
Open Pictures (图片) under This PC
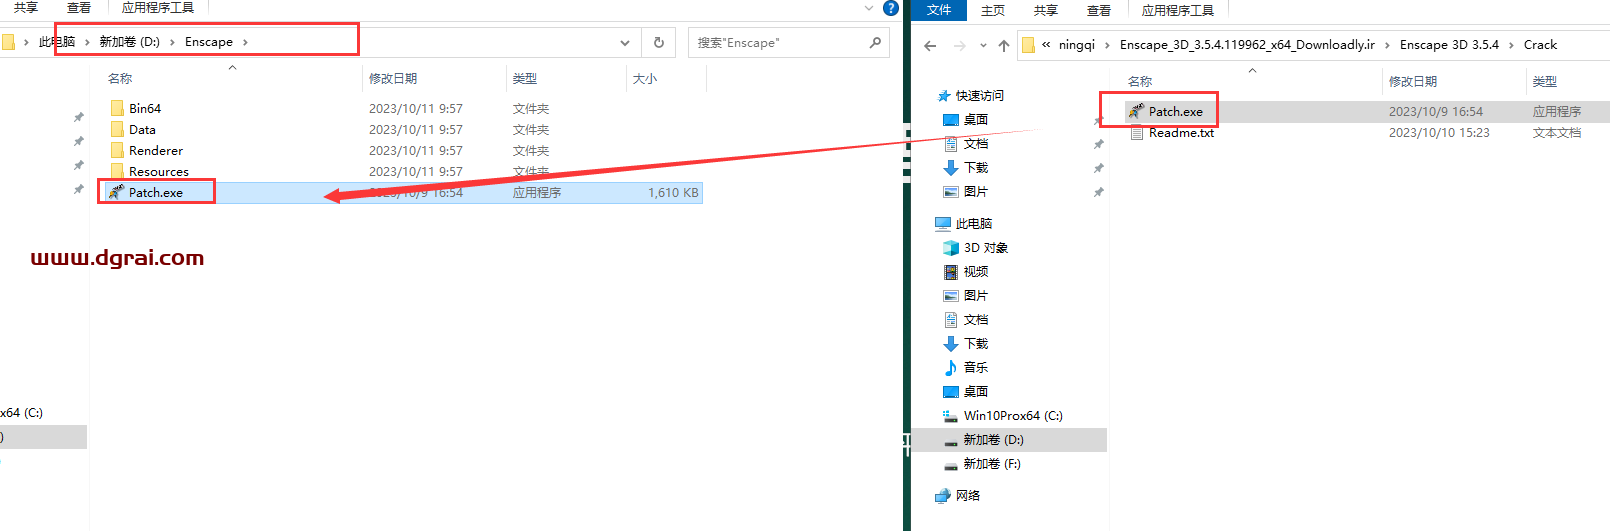coord(967,296)
